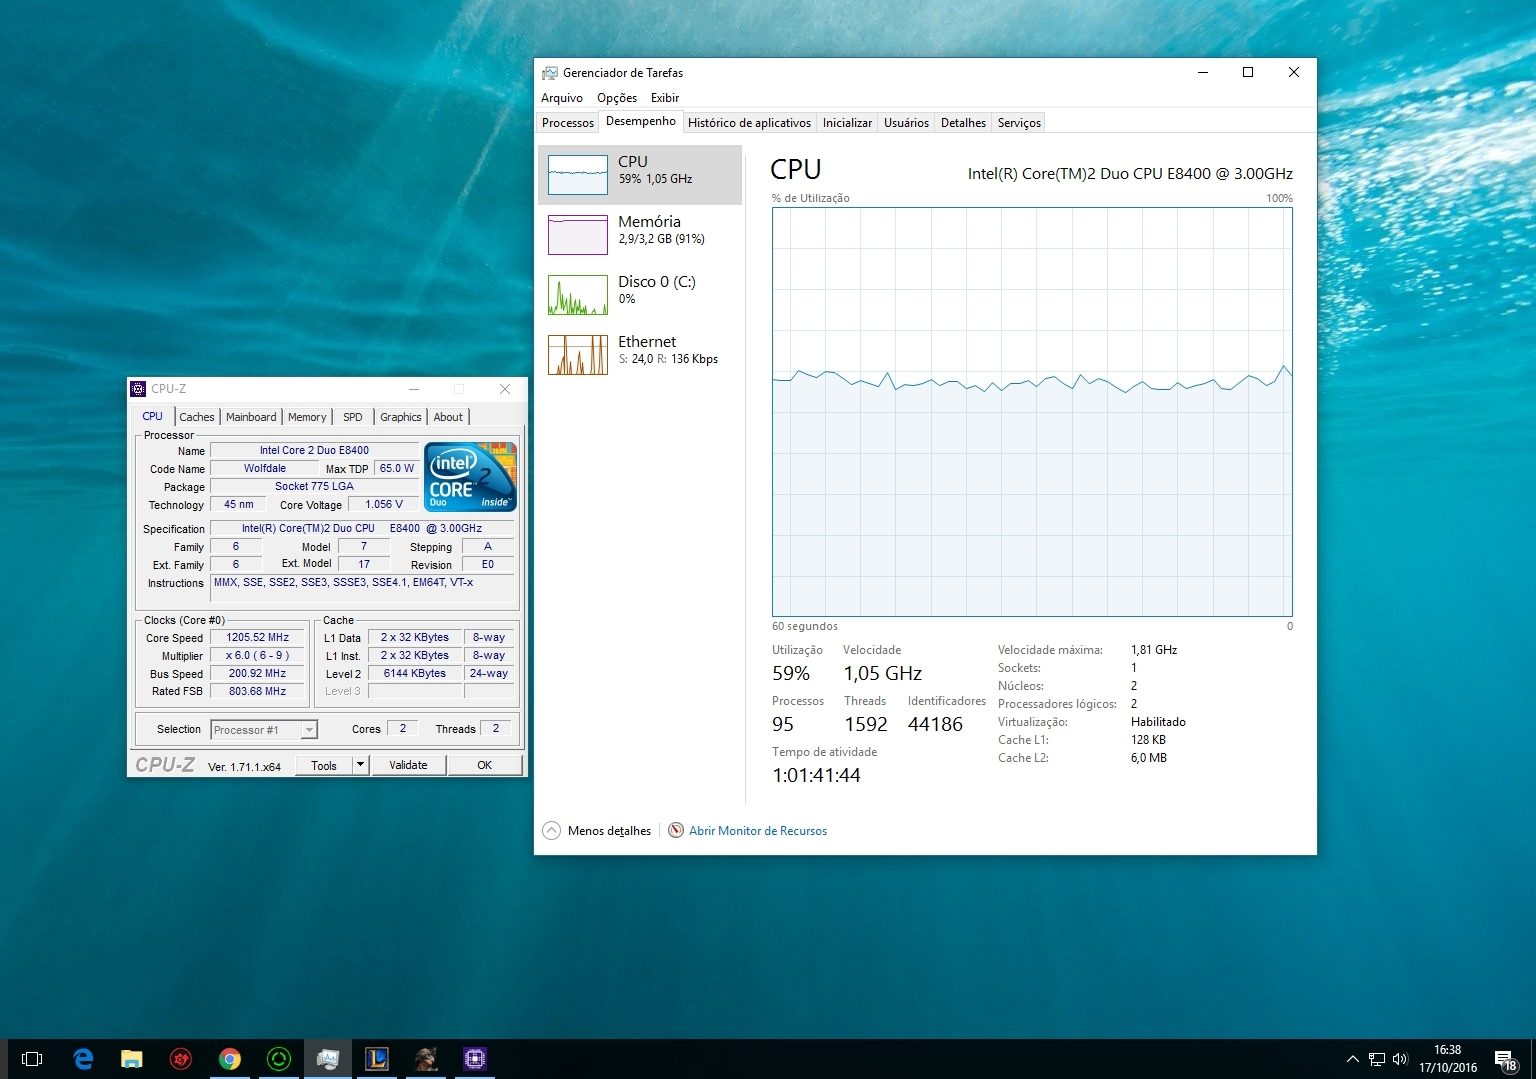Open the game character icon in taskbar
This screenshot has height=1079, width=1536.
click(x=426, y=1059)
